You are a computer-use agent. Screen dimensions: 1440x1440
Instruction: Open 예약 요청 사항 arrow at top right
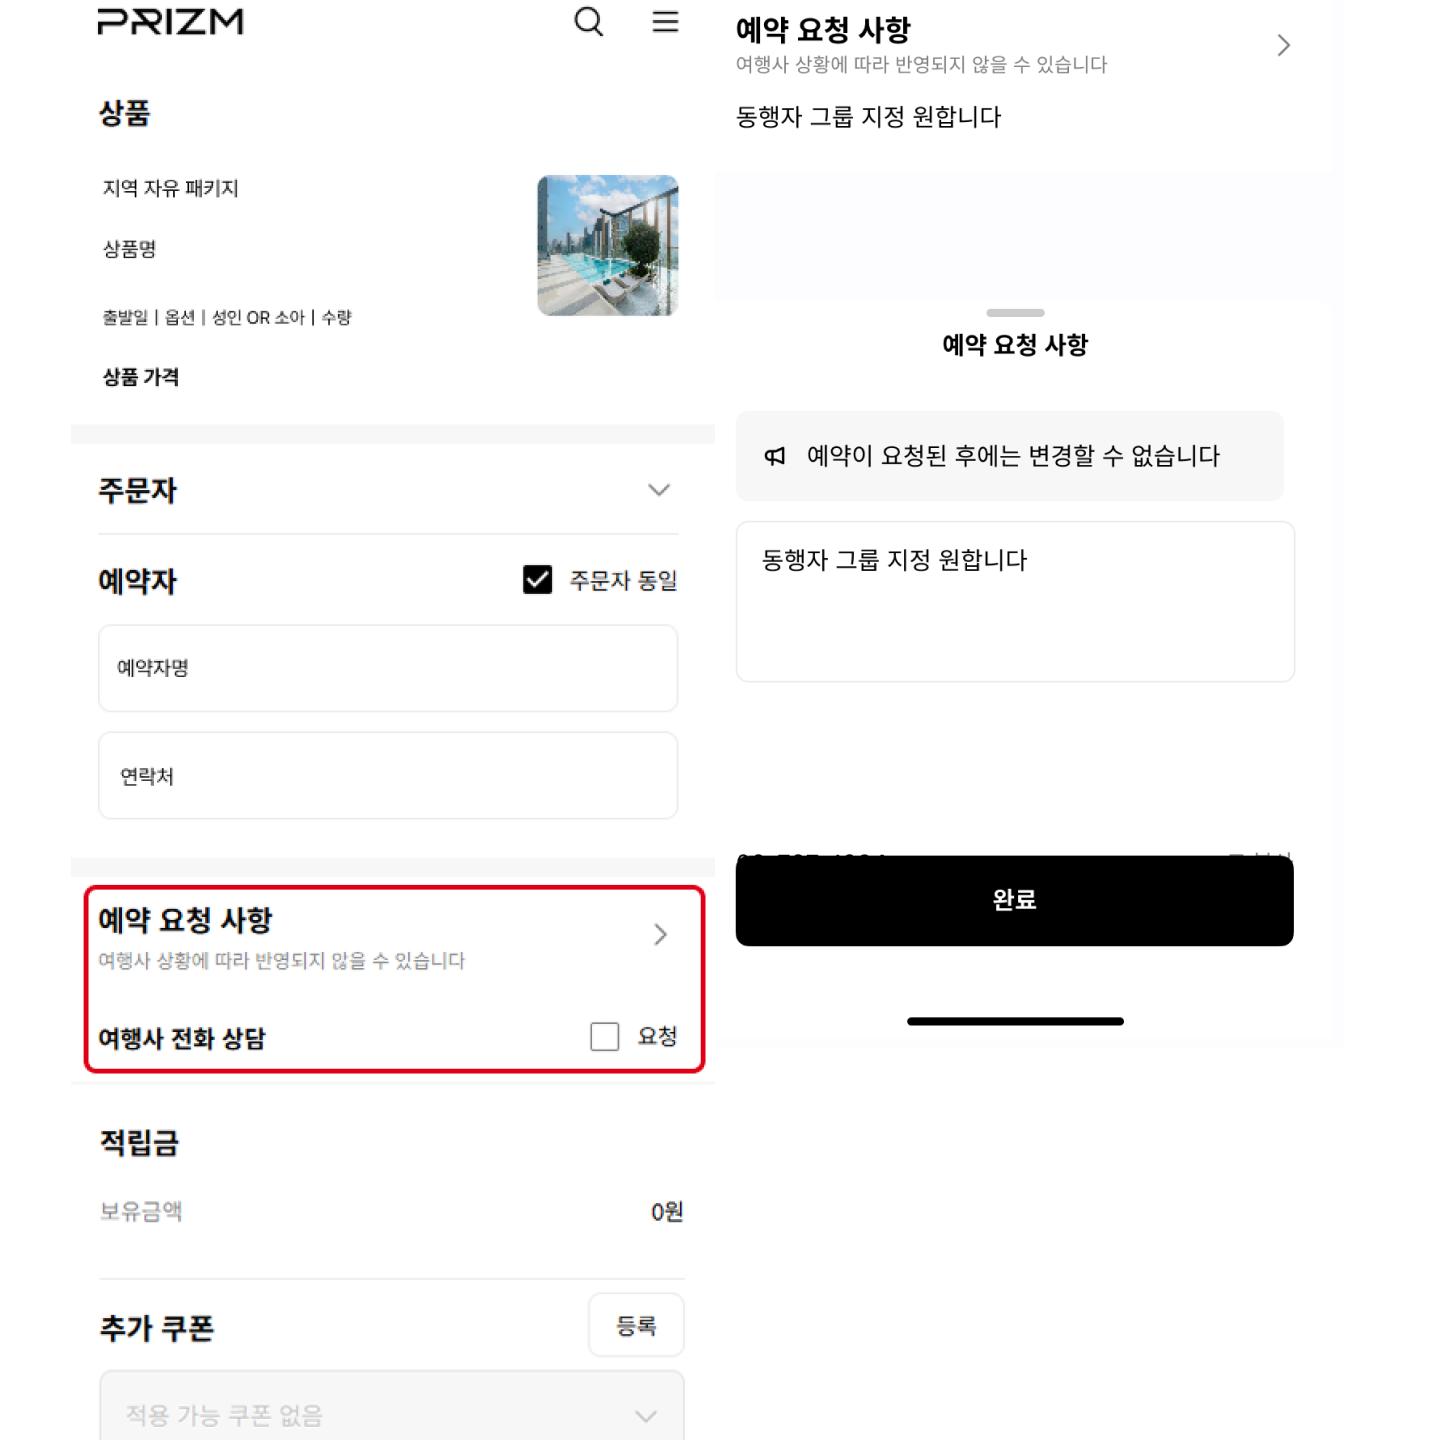pos(1283,46)
